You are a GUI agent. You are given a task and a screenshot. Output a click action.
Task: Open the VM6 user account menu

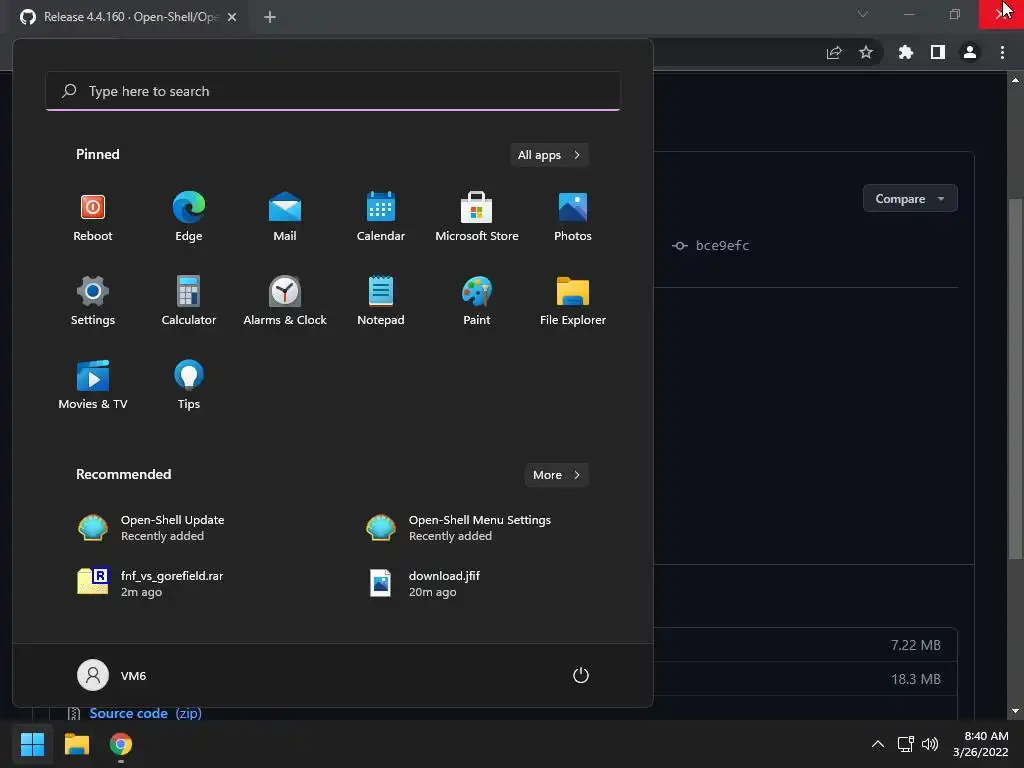pyautogui.click(x=112, y=675)
